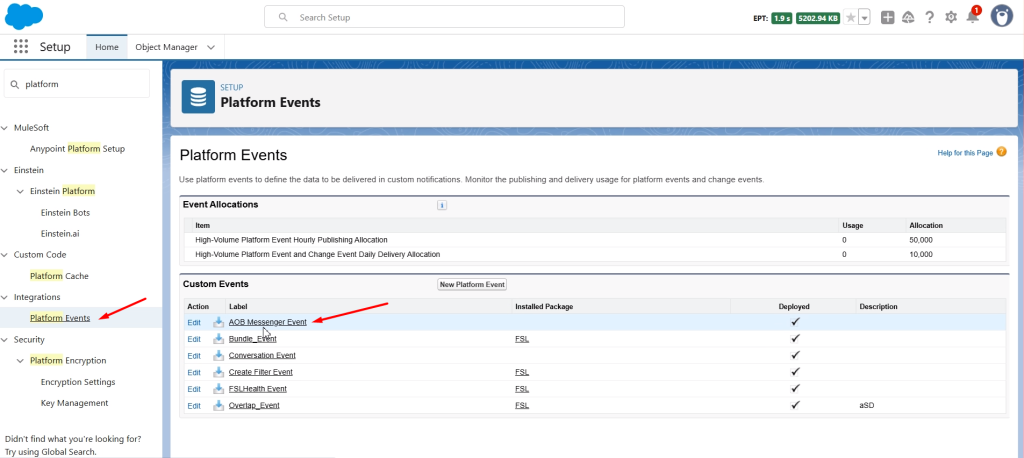Open the favorites list dropdown arrow
This screenshot has width=1024, height=458.
[864, 18]
